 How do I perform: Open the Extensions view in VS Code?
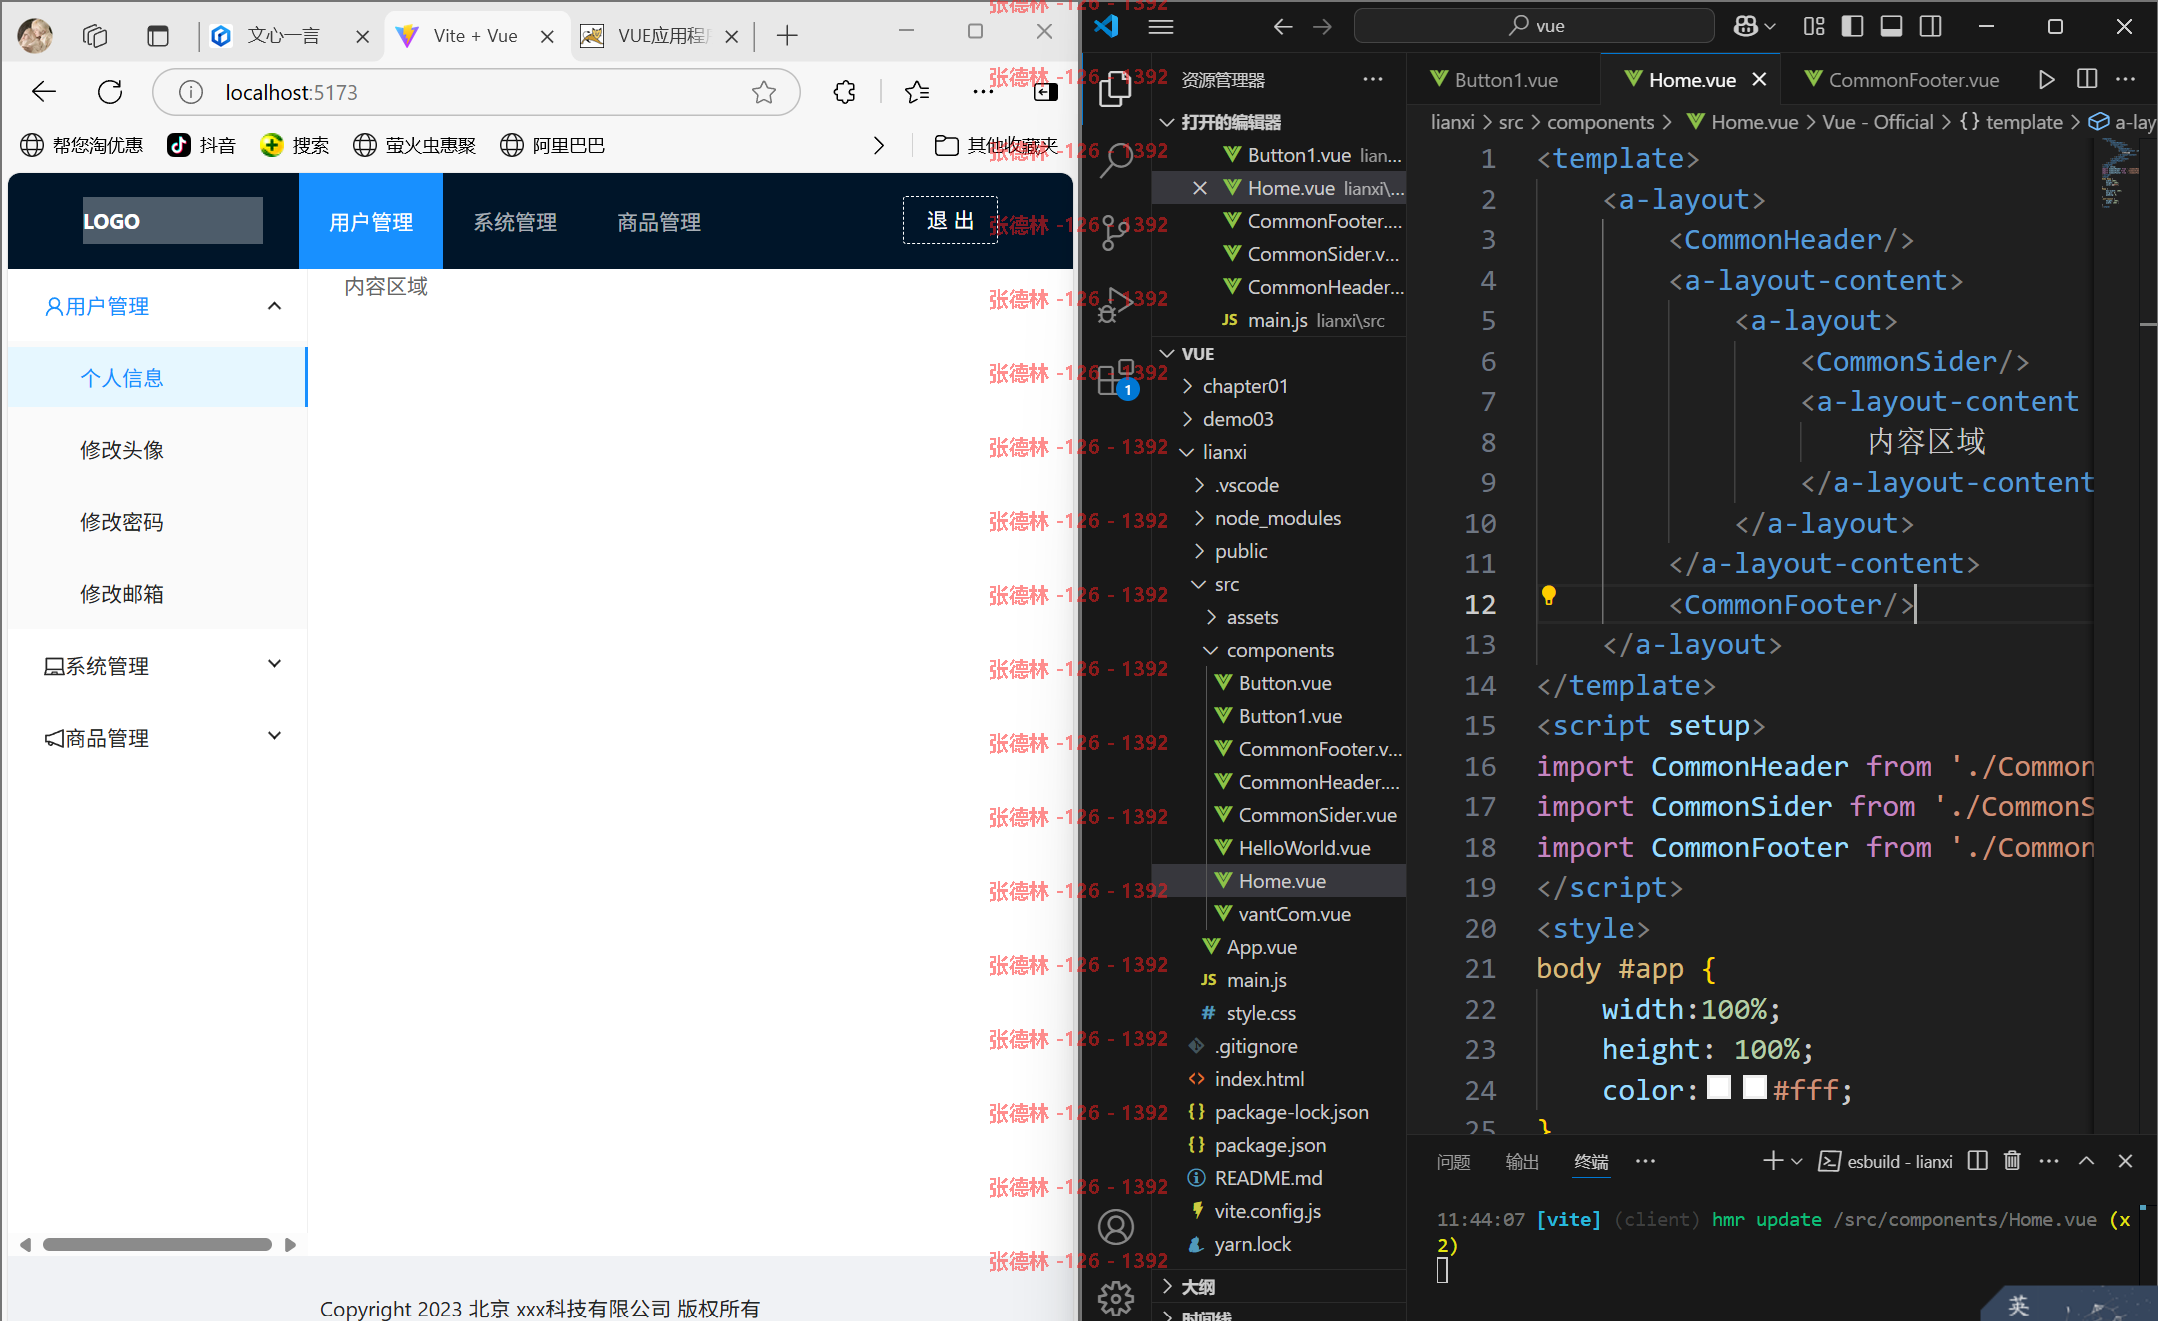[1115, 378]
